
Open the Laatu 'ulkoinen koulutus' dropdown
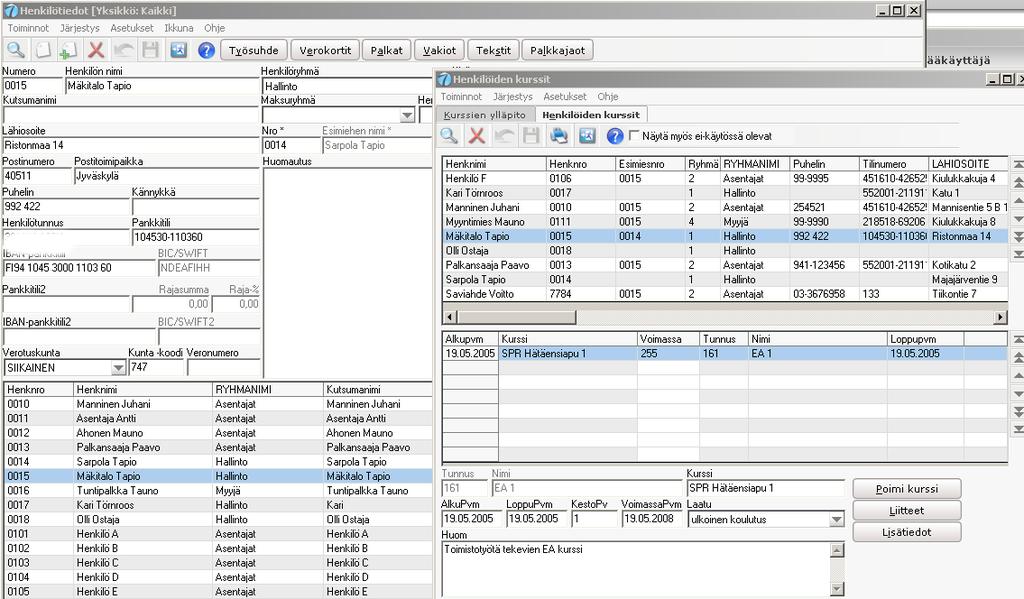837,520
